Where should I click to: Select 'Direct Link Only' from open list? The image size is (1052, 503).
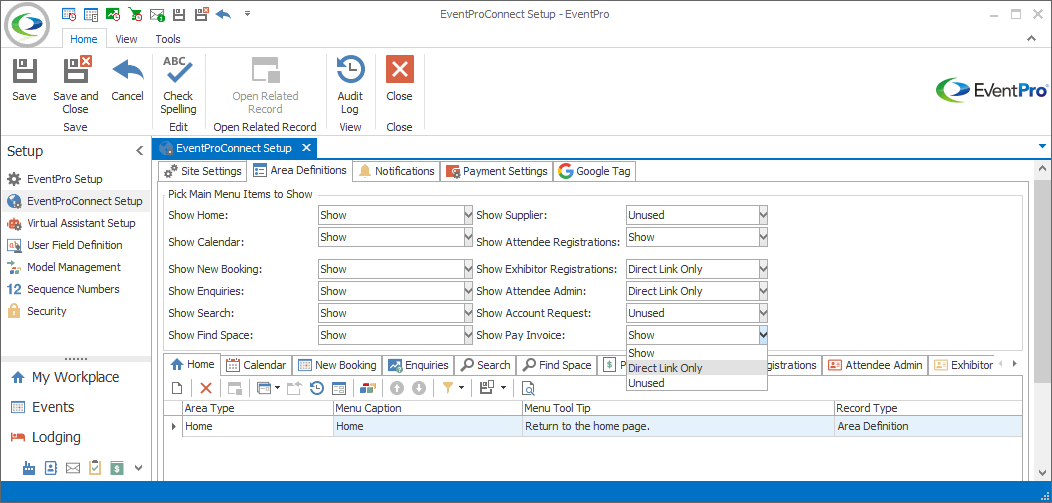pos(696,368)
